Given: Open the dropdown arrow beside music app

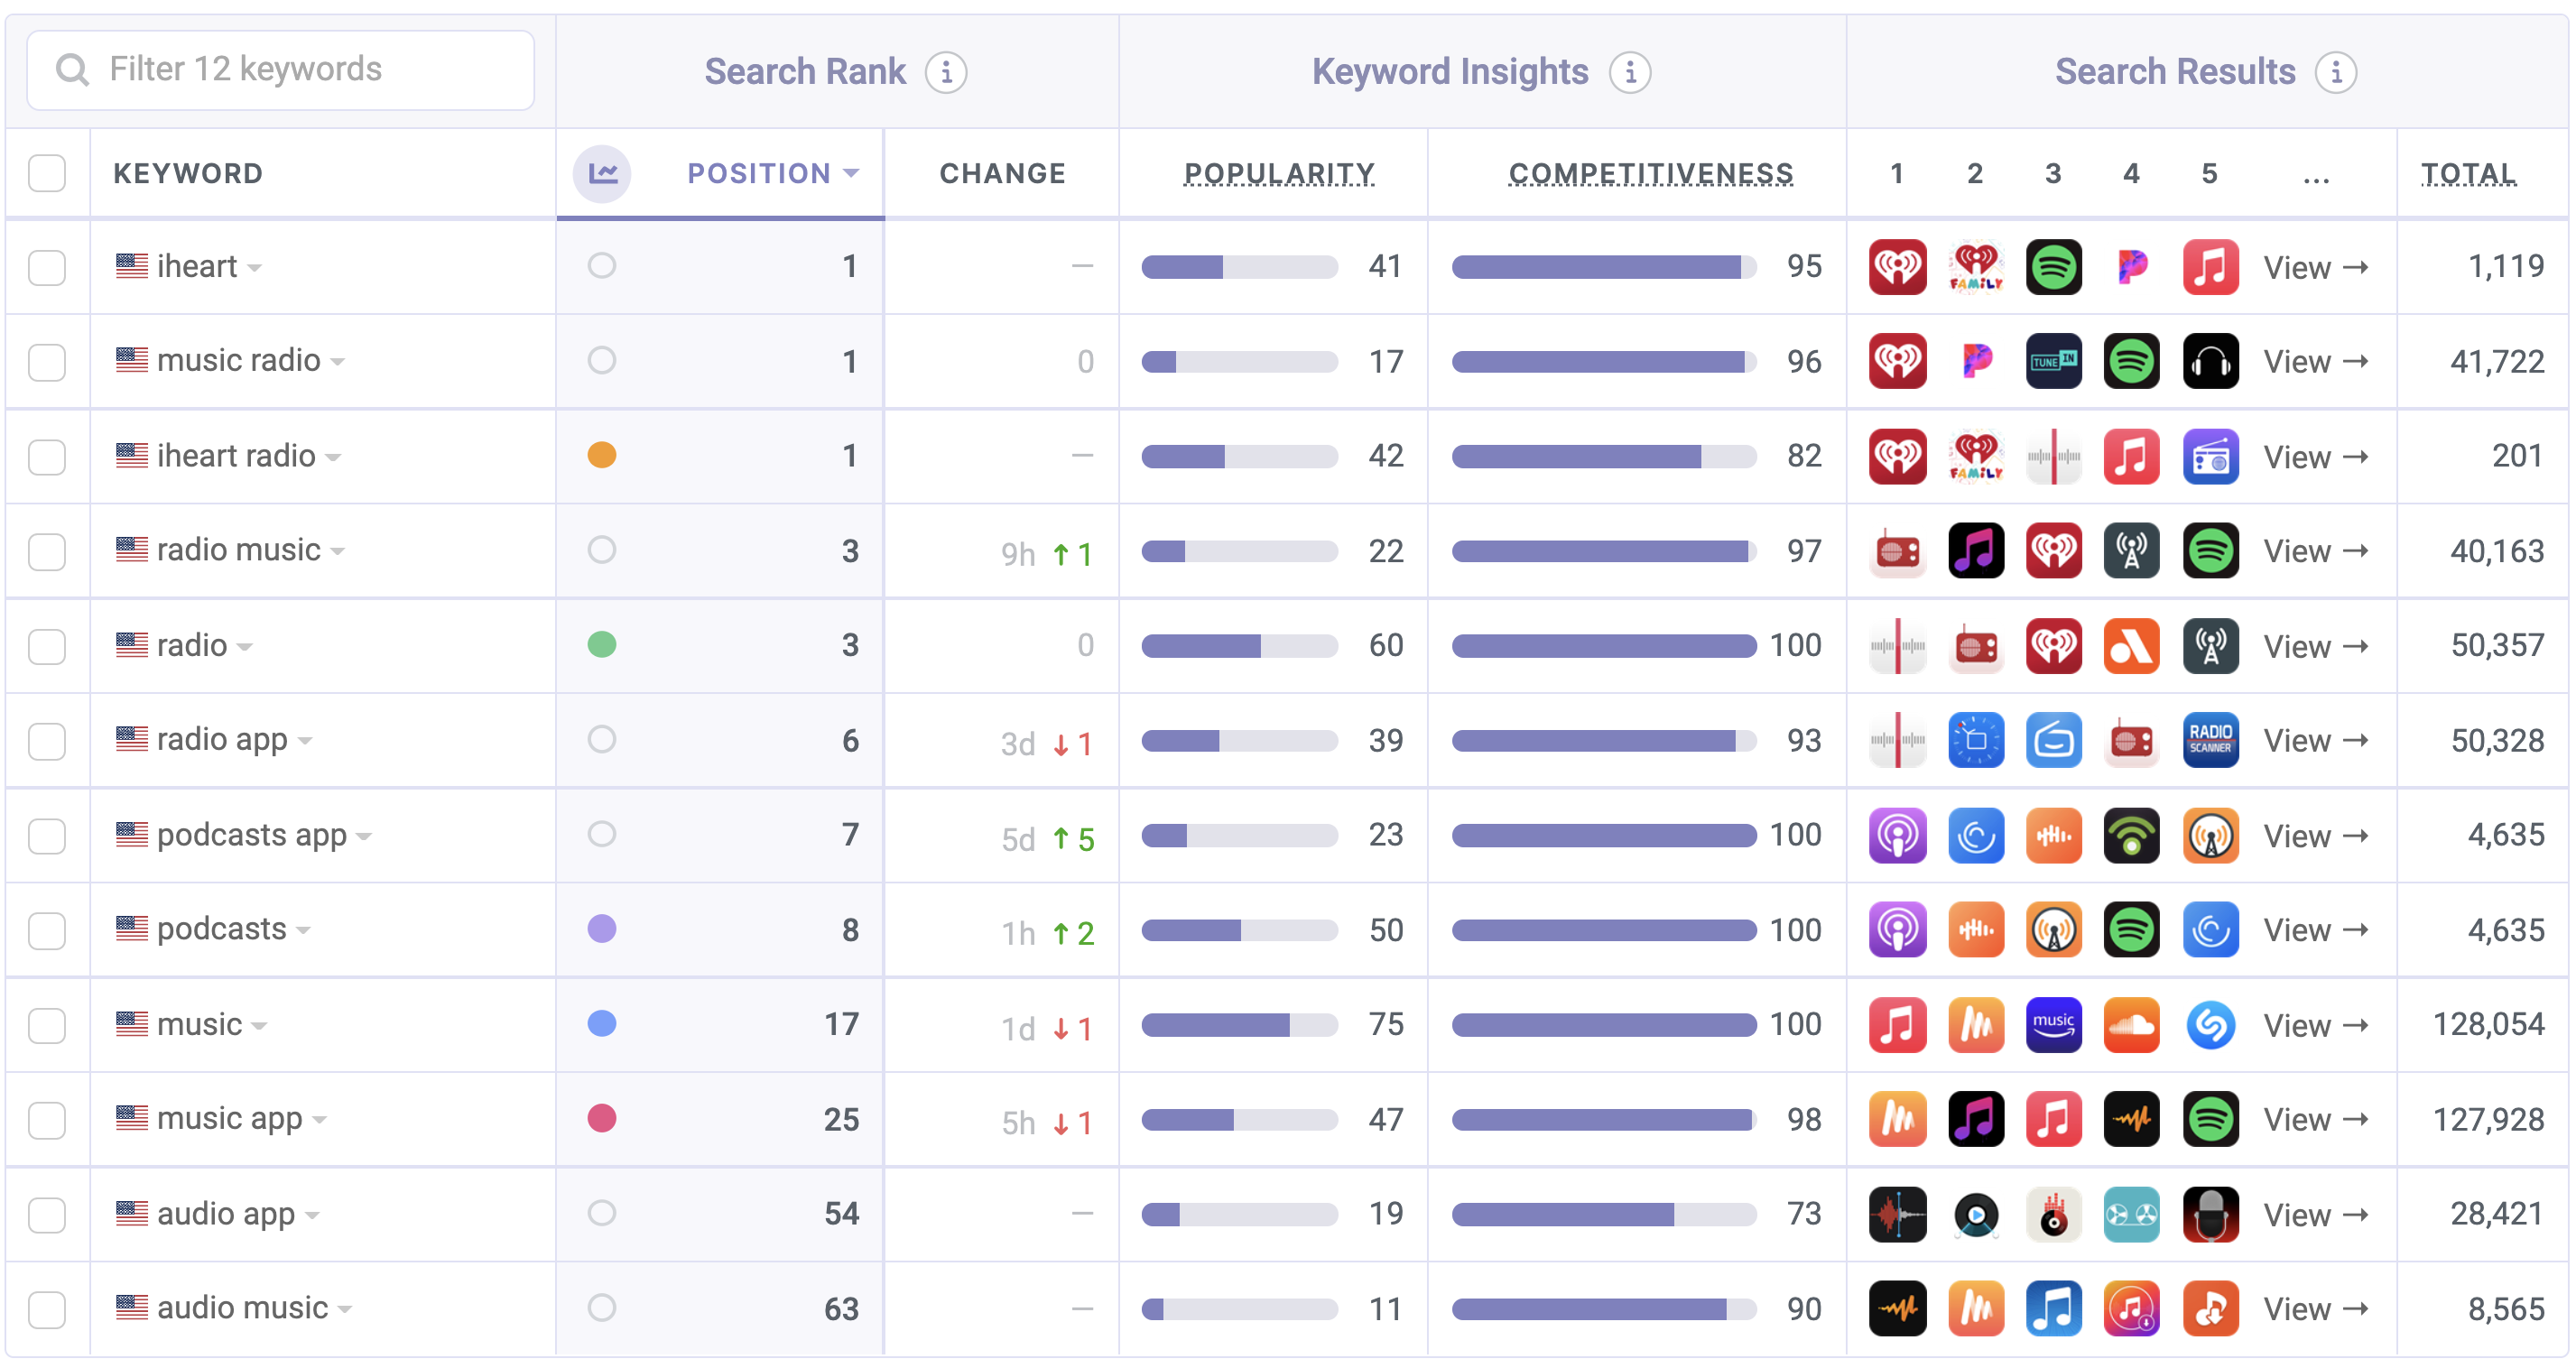Looking at the screenshot, I should 320,1120.
